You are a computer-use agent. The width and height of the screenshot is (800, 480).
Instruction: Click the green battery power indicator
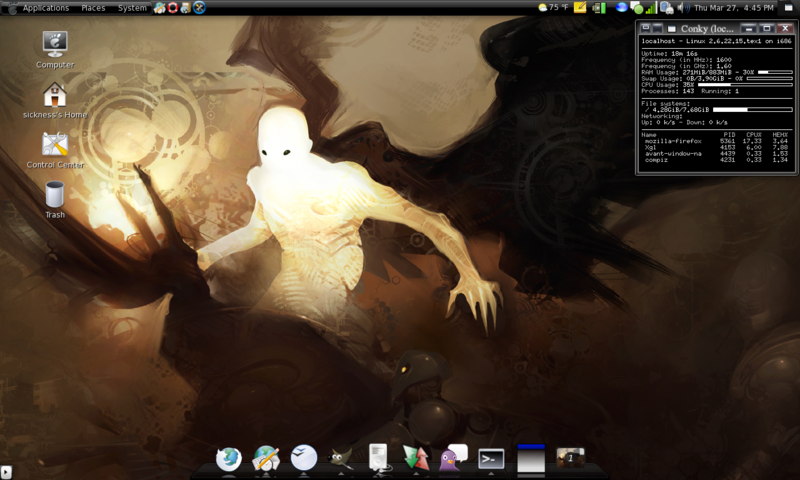[x=599, y=8]
